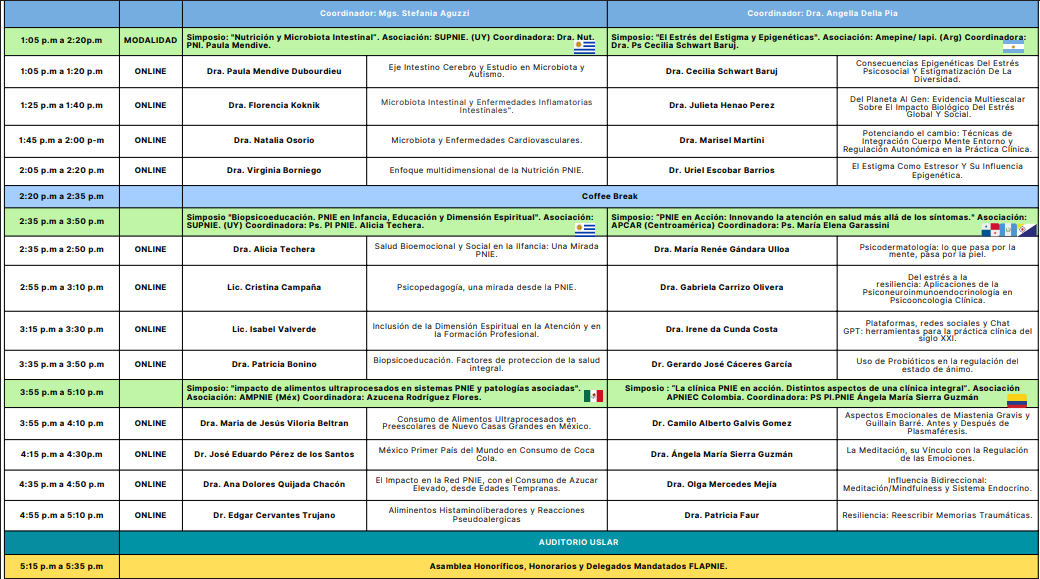Image resolution: width=1040 pixels, height=579 pixels.
Task: Click the 2:20 p.m a 2:35 p.m time cell
Action: click(61, 197)
